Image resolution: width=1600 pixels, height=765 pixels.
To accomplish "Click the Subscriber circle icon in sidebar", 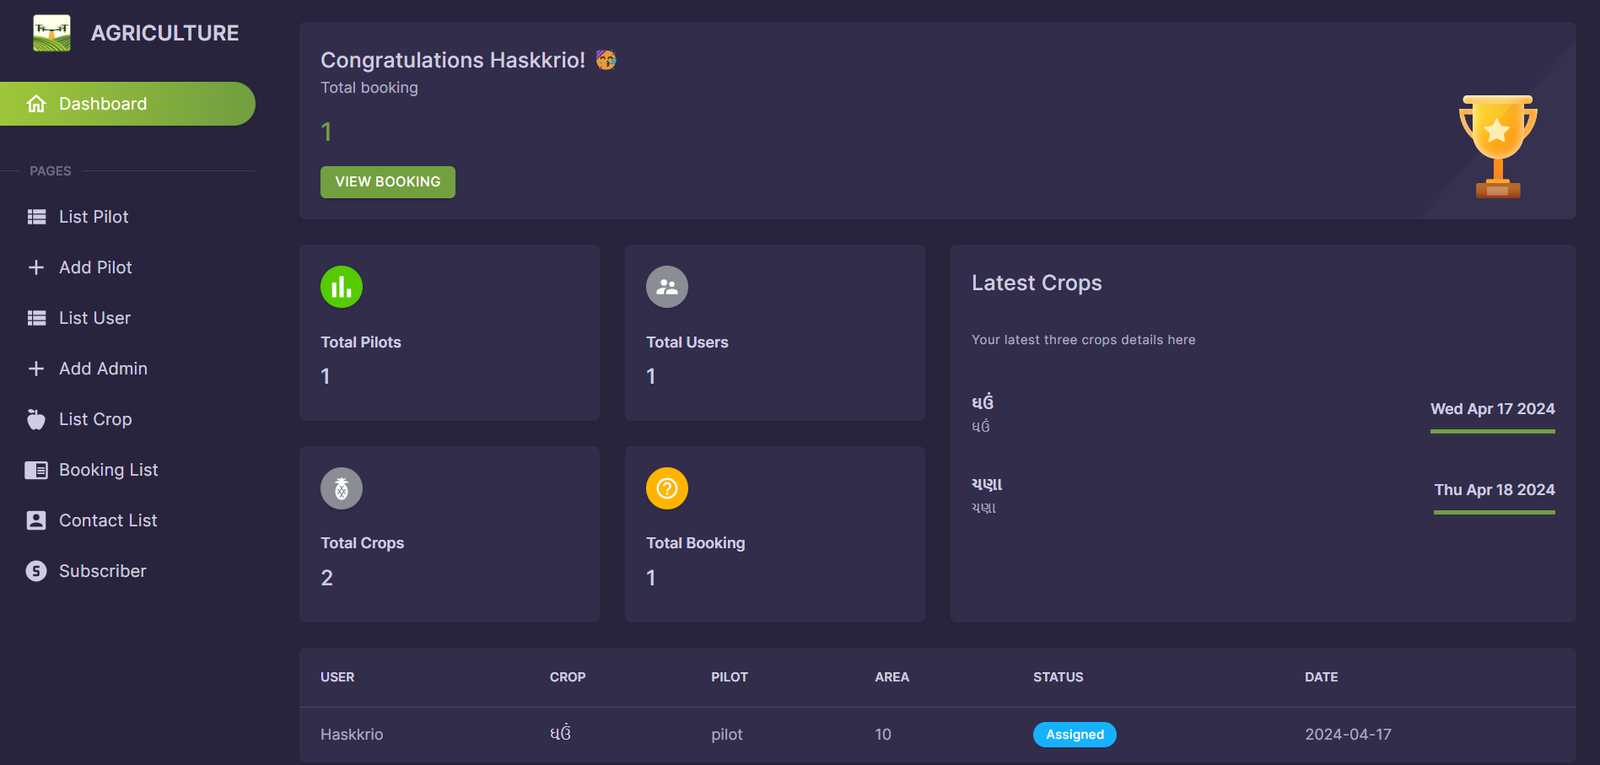I will (37, 571).
